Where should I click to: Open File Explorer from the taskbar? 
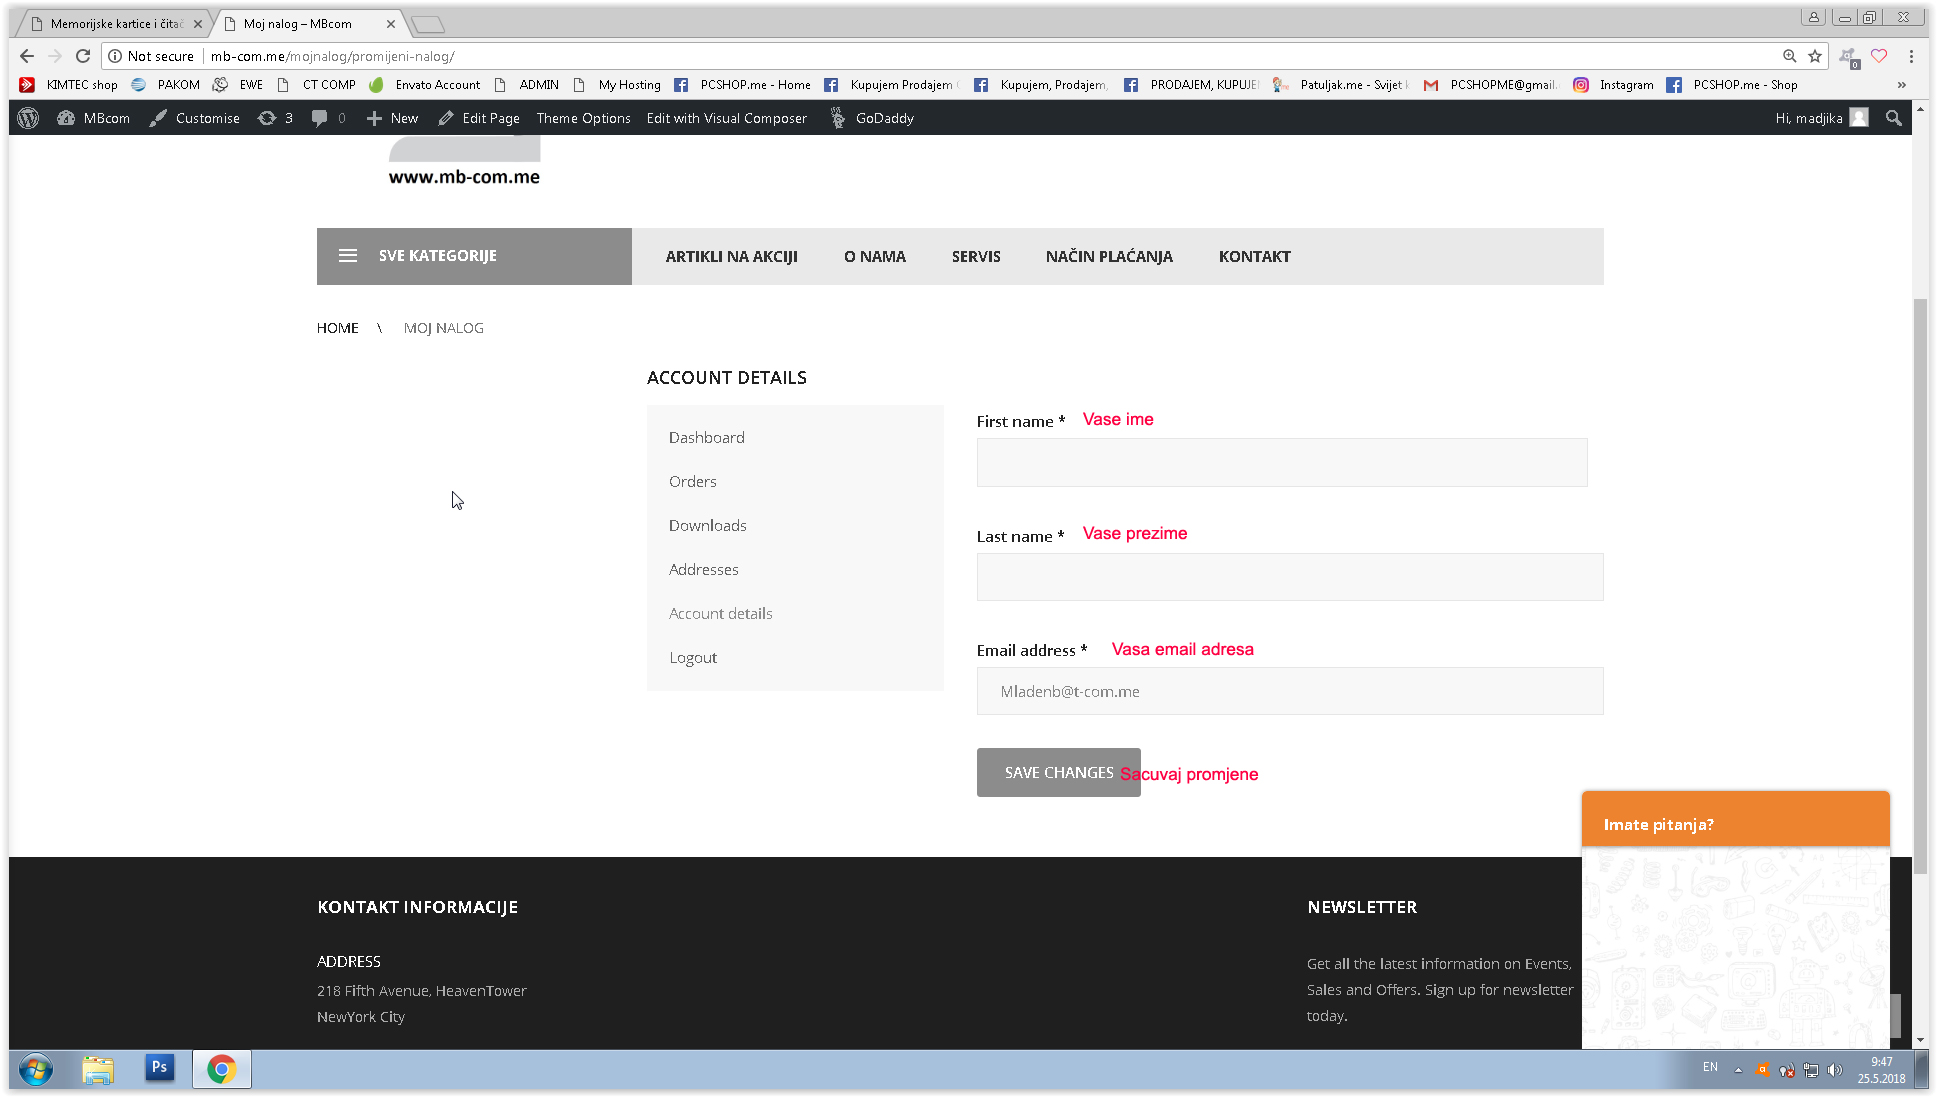[x=98, y=1070]
